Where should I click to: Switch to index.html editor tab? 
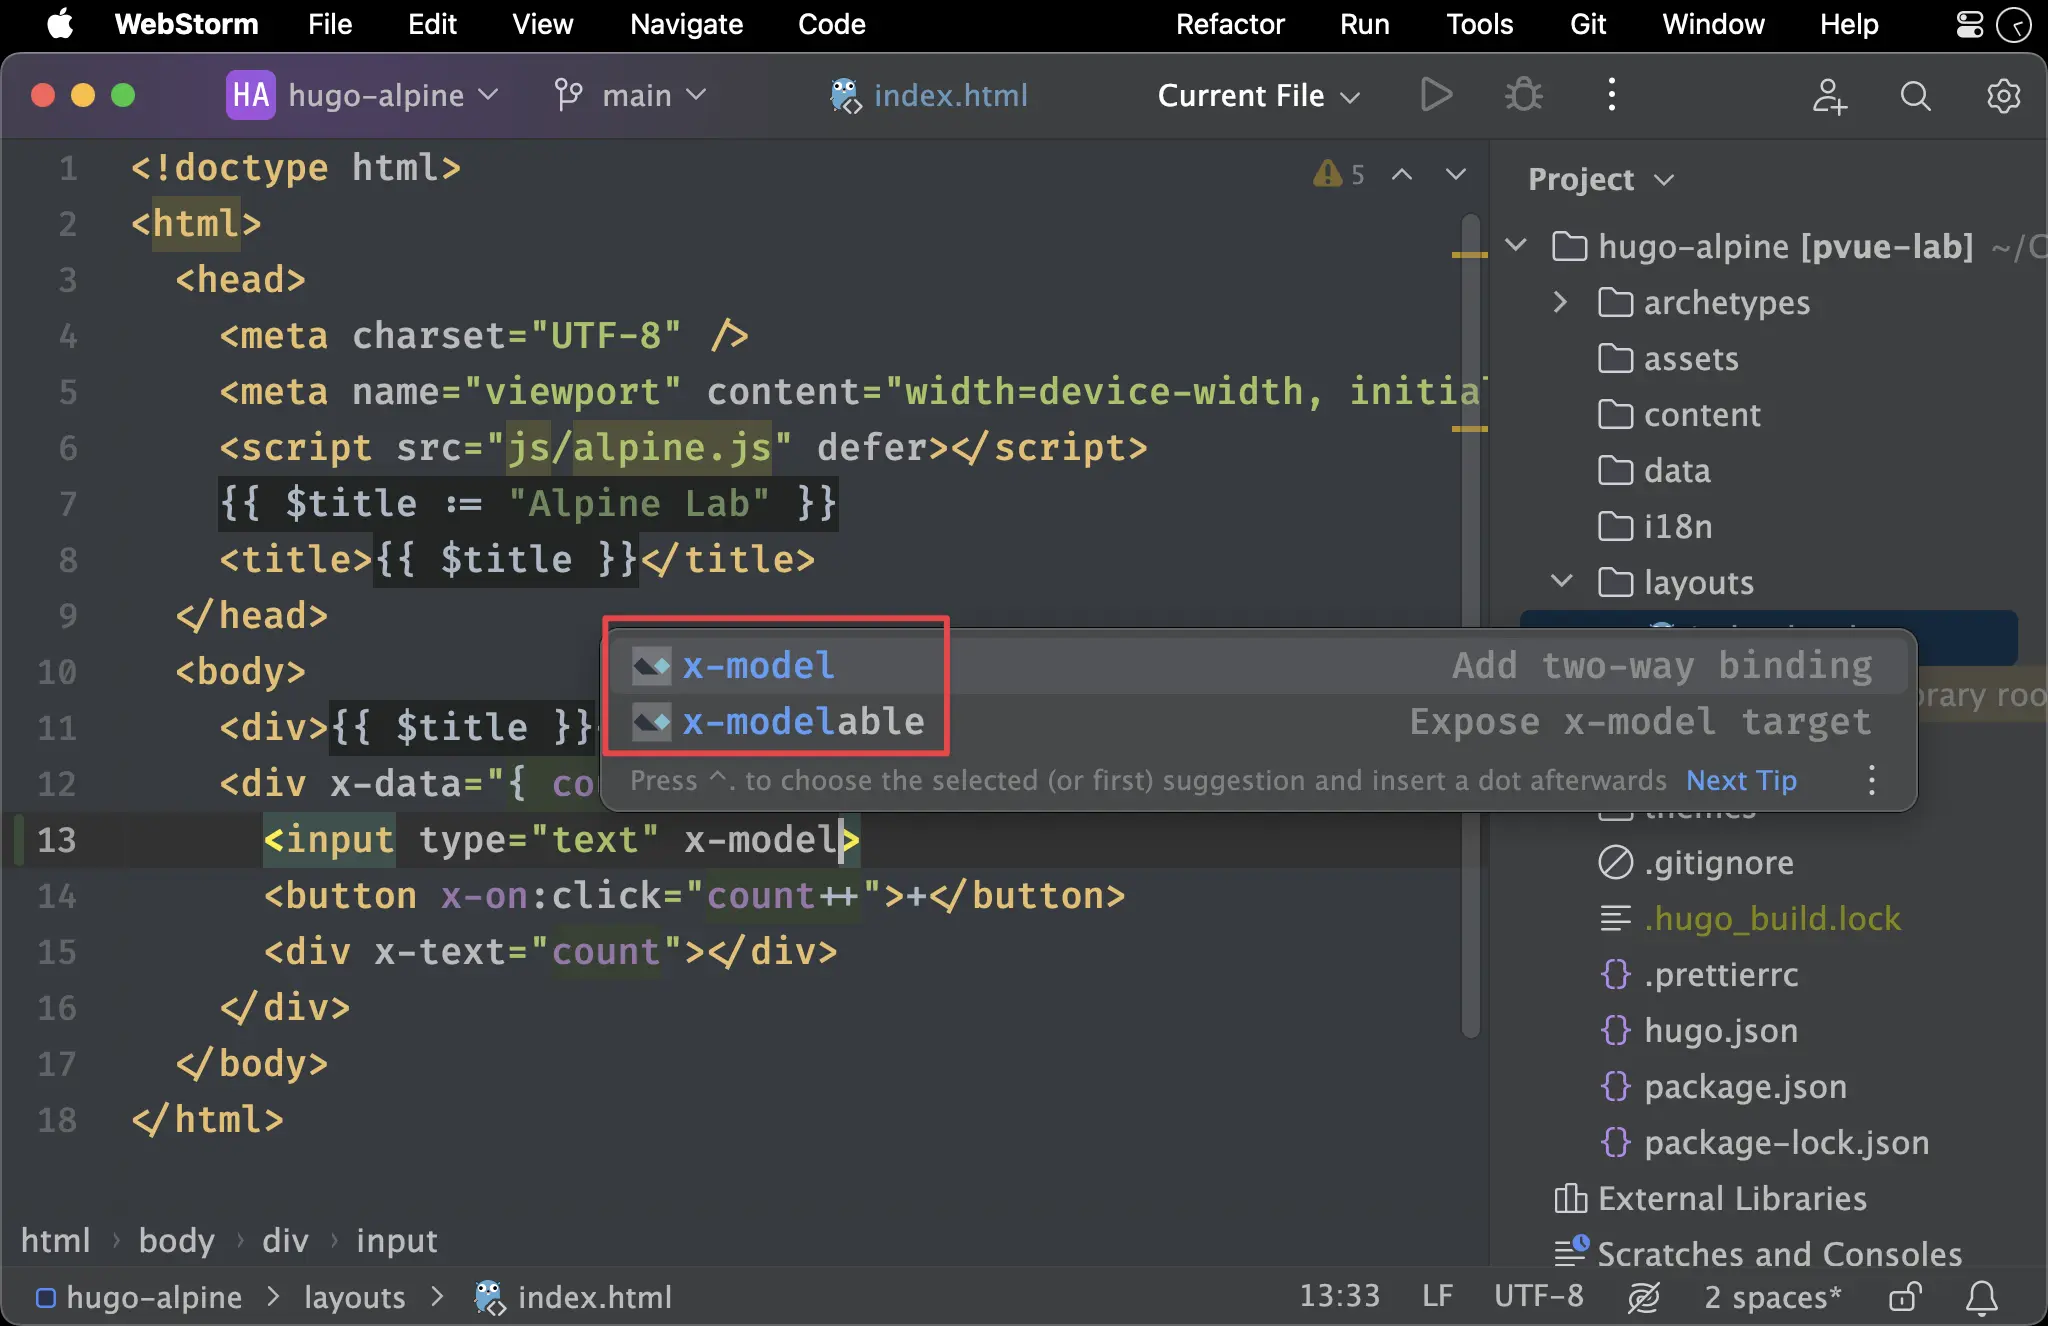click(928, 96)
